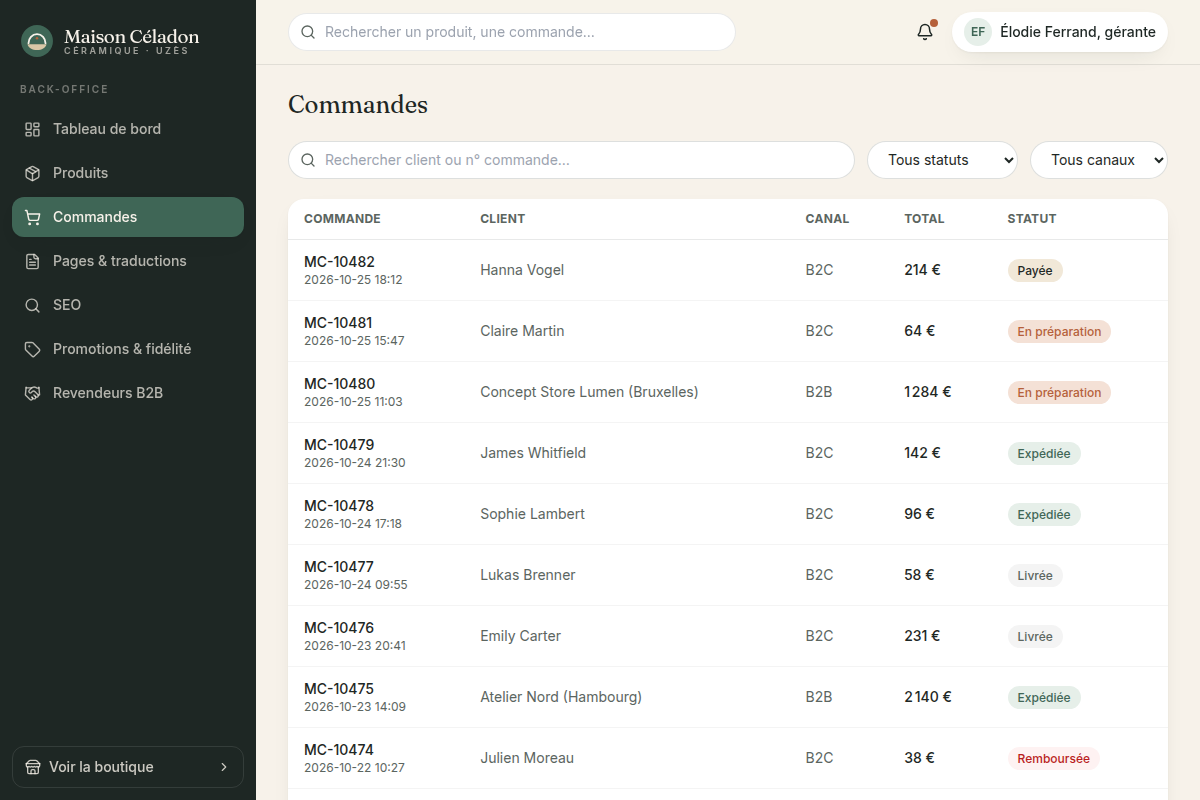Screen dimensions: 1200x800
Task: Click client Lukas Brenner
Action: [x=528, y=575]
